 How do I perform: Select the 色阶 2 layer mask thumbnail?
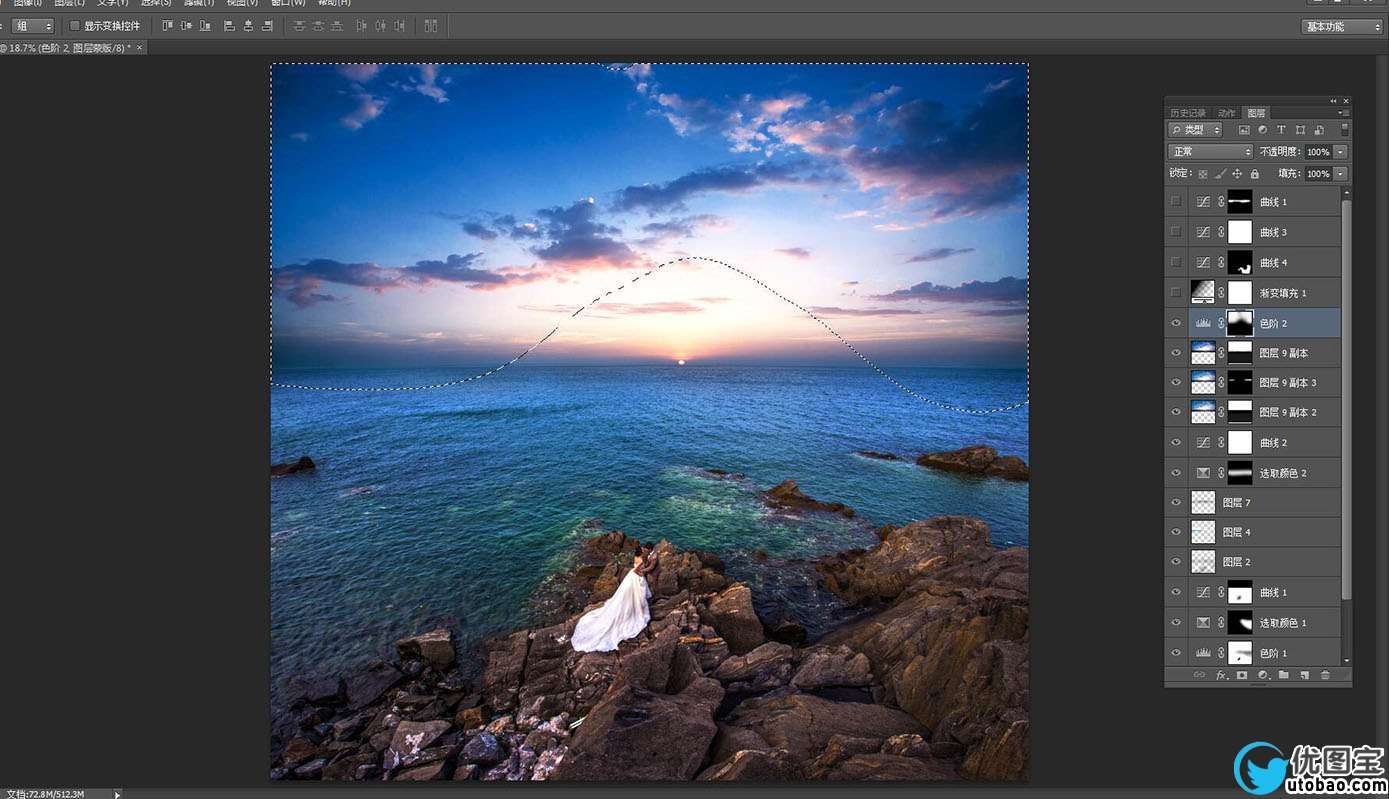(x=1240, y=323)
